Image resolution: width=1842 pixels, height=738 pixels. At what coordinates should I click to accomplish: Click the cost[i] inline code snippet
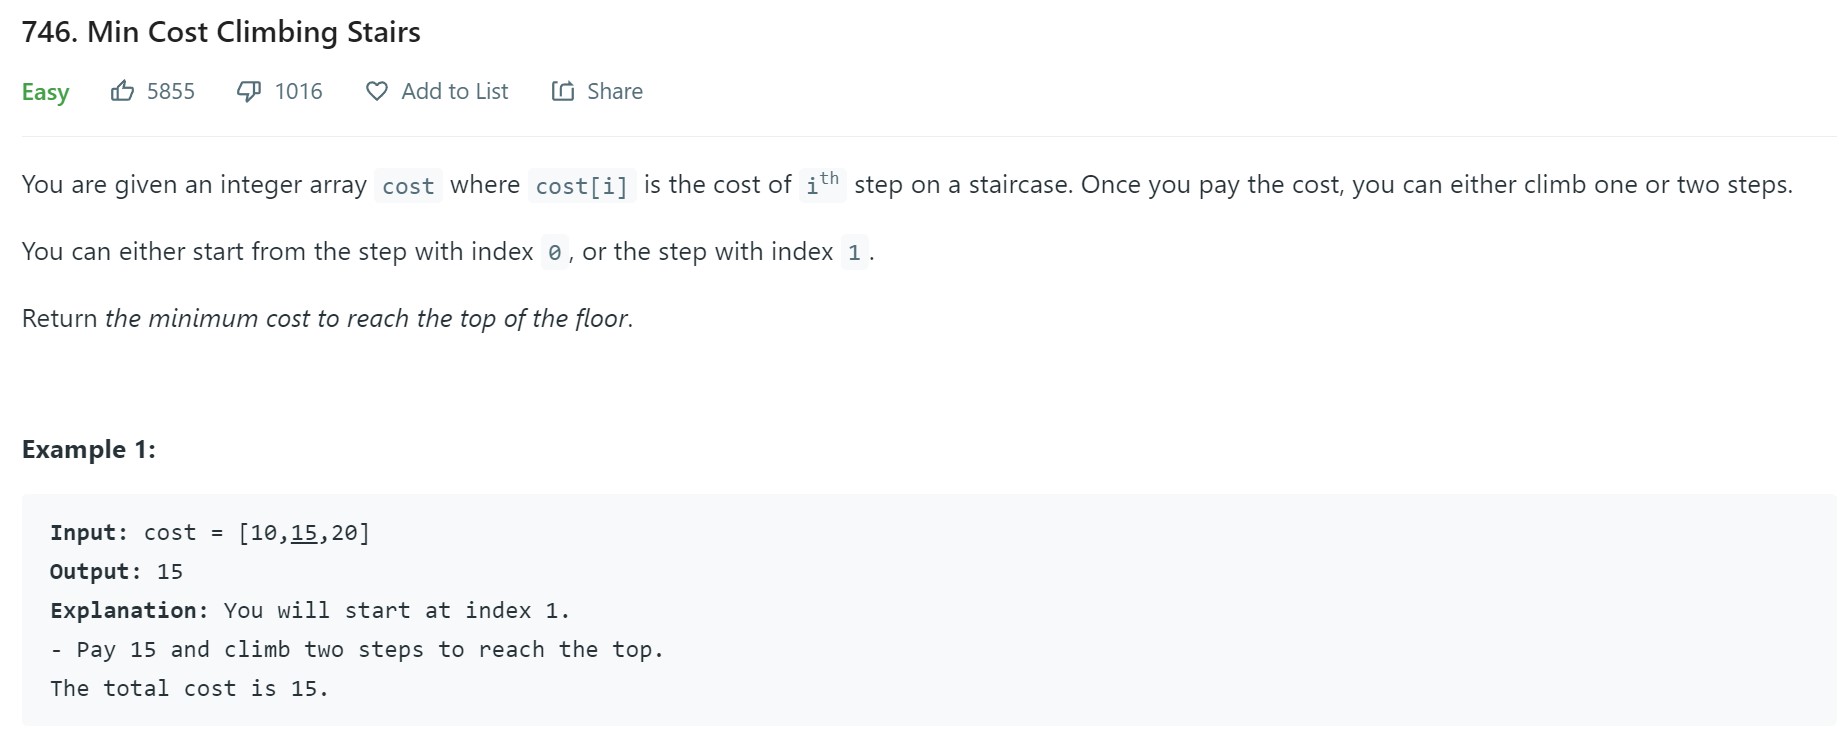tap(581, 186)
